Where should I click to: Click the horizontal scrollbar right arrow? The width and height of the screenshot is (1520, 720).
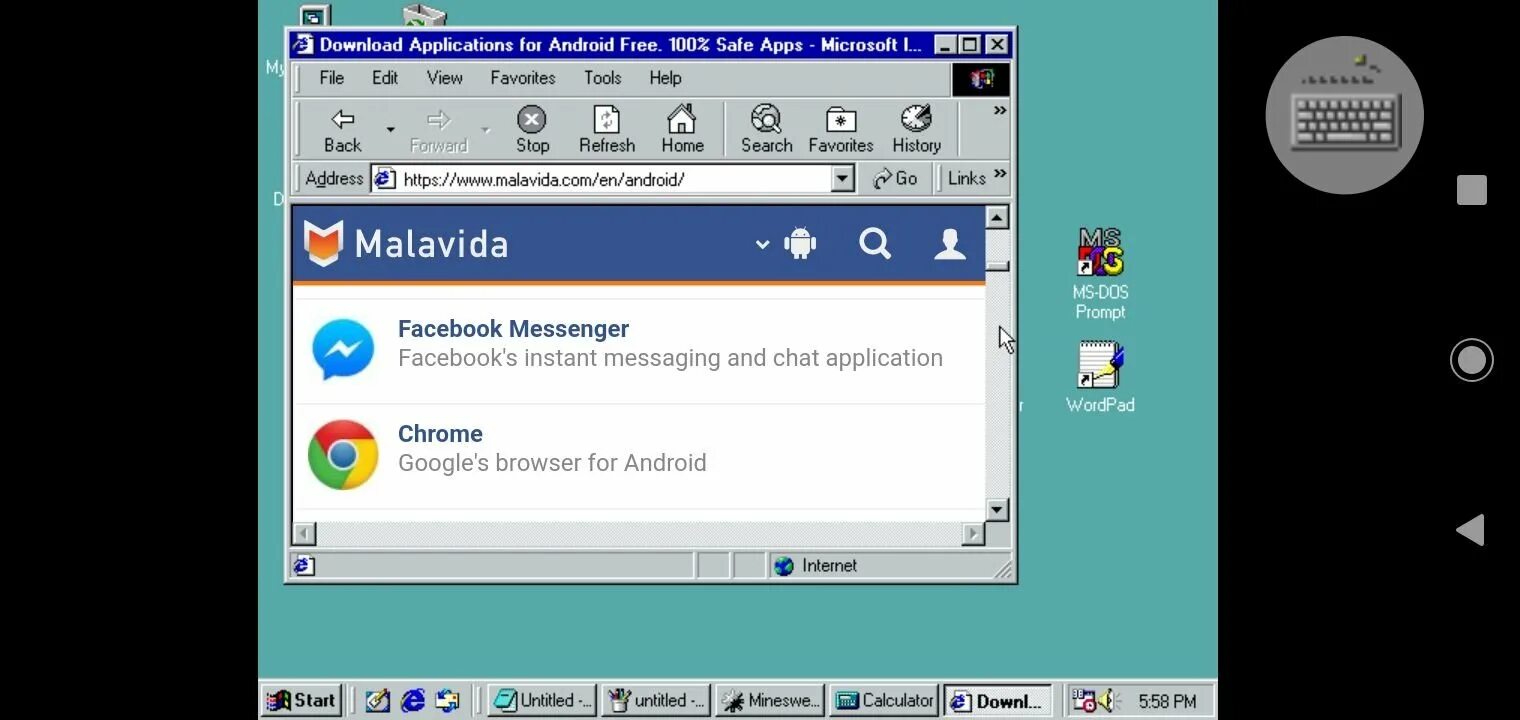(973, 534)
